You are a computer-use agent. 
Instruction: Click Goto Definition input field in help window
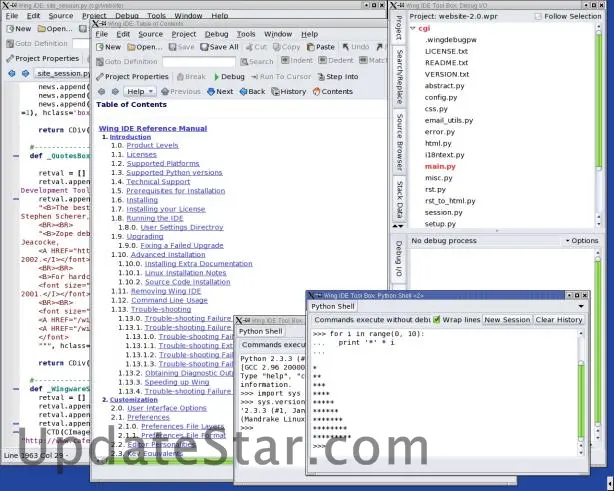point(199,61)
